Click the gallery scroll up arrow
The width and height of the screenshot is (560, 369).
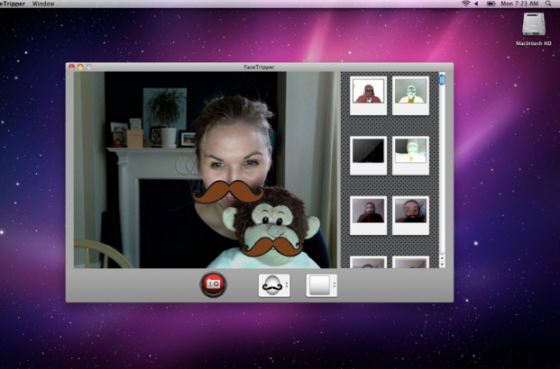(442, 258)
